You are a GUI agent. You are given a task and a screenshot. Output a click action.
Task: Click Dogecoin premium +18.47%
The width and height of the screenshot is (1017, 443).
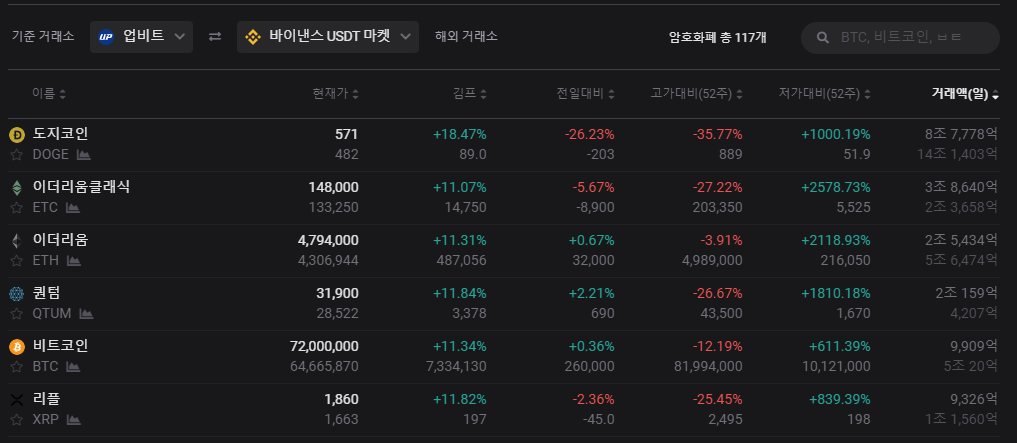coord(460,134)
